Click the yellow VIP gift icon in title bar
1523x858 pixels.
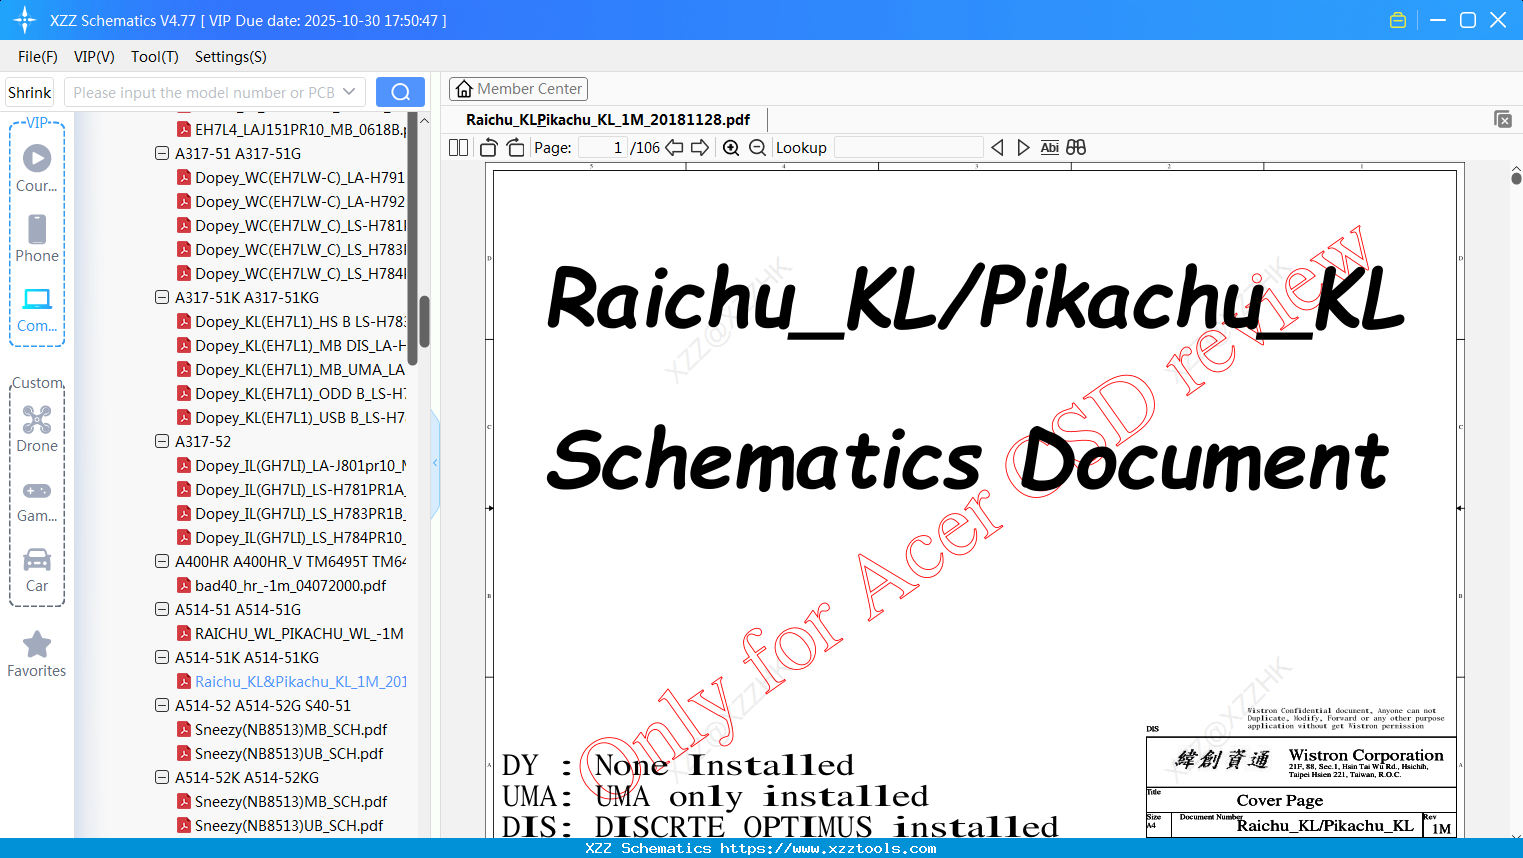1398,20
